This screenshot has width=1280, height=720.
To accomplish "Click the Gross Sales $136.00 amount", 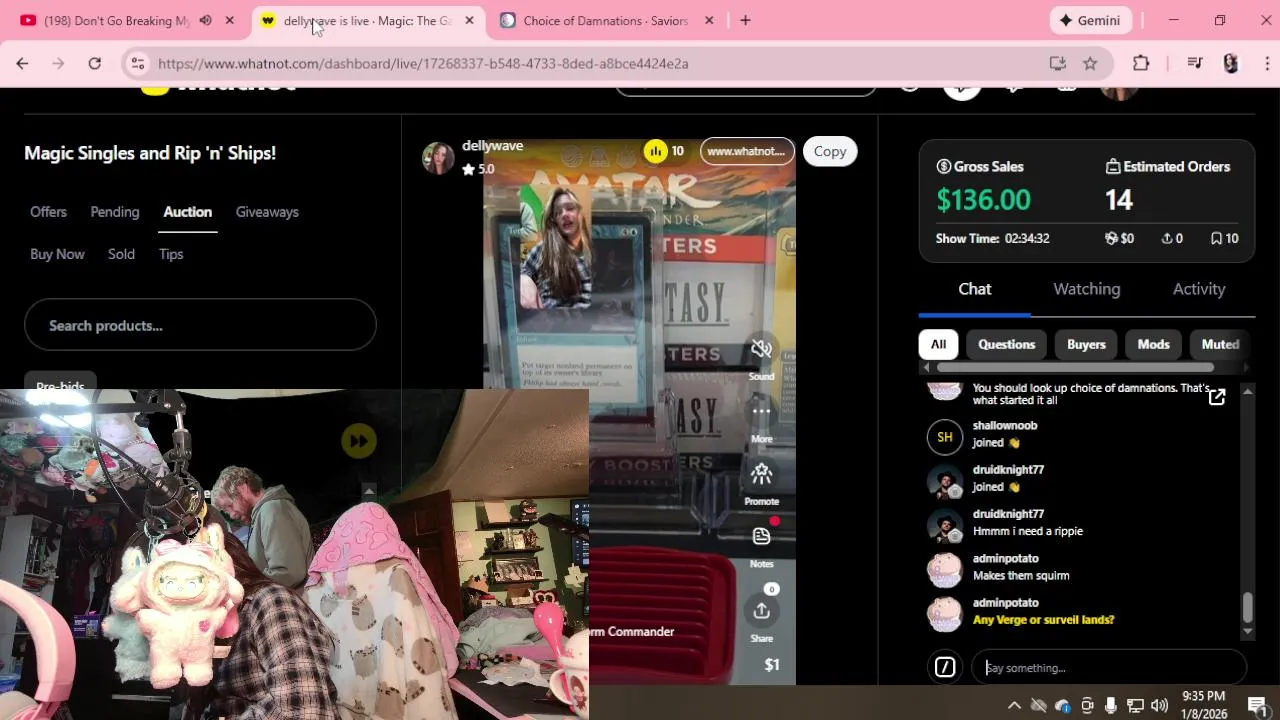I will tap(983, 200).
